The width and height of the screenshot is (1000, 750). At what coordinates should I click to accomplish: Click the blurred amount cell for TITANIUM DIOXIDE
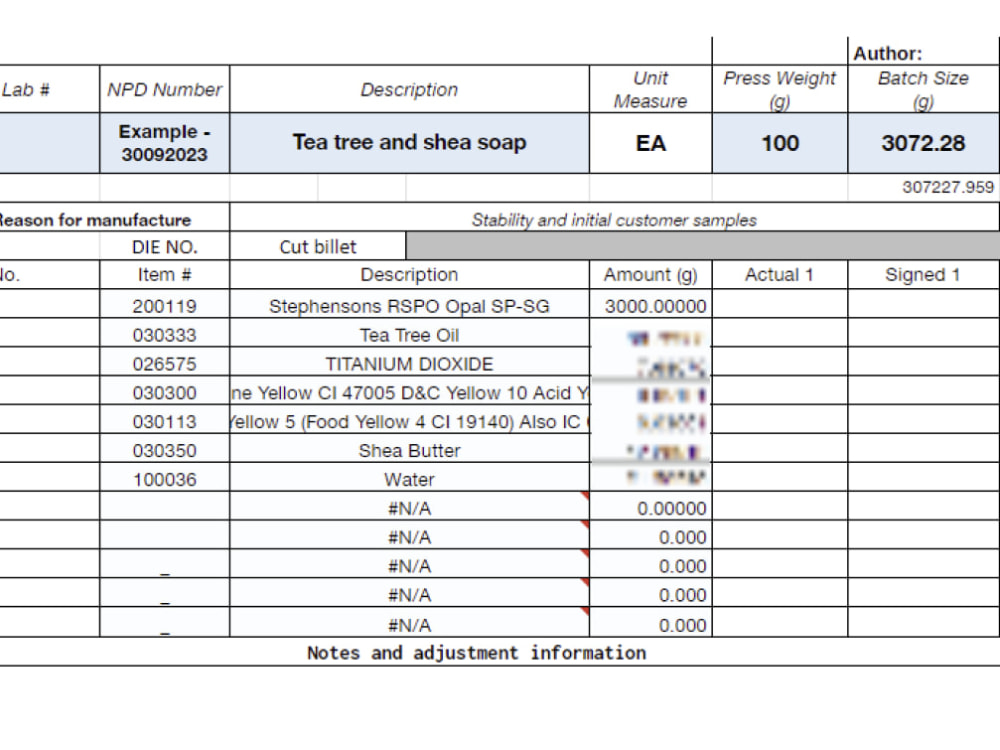coord(651,363)
